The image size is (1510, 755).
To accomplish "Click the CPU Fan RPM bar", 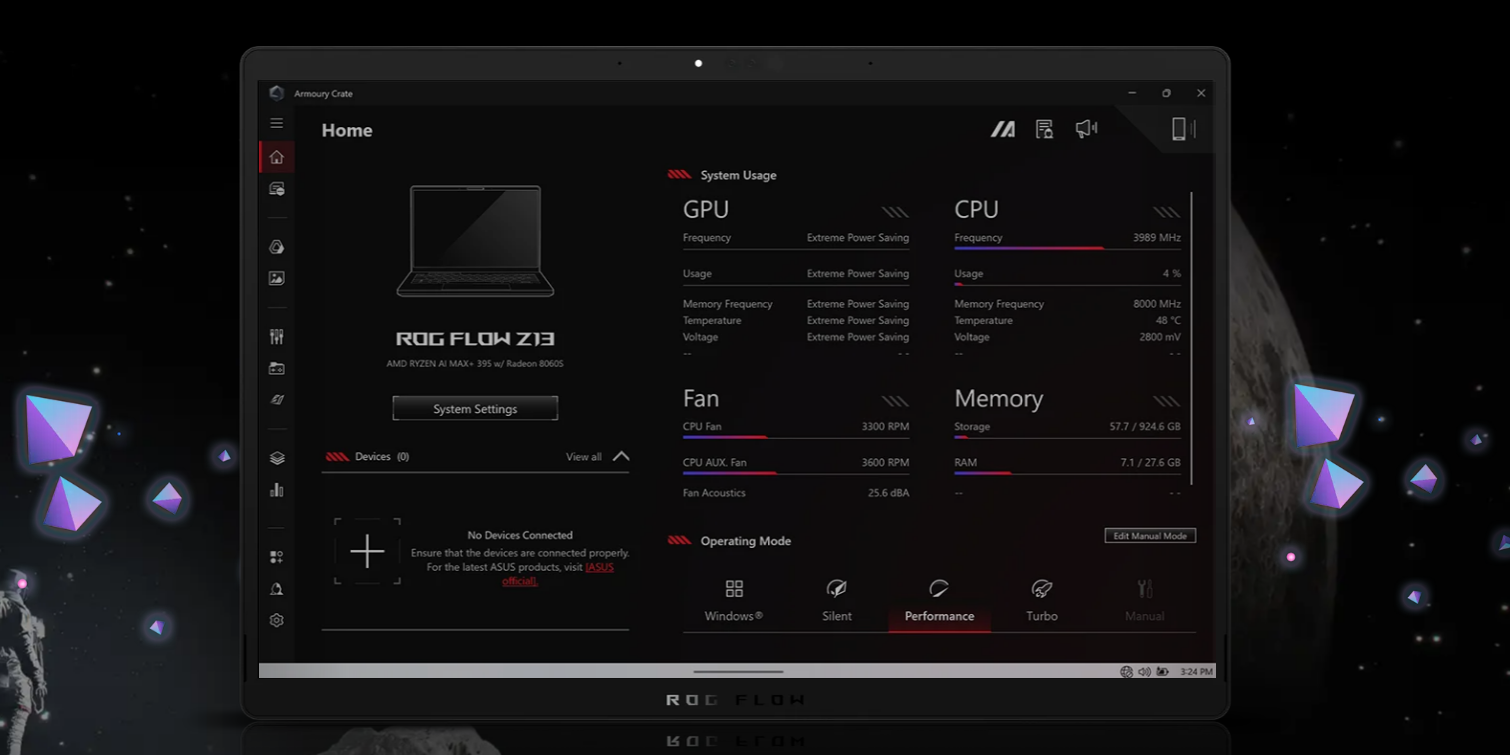I will tap(796, 437).
